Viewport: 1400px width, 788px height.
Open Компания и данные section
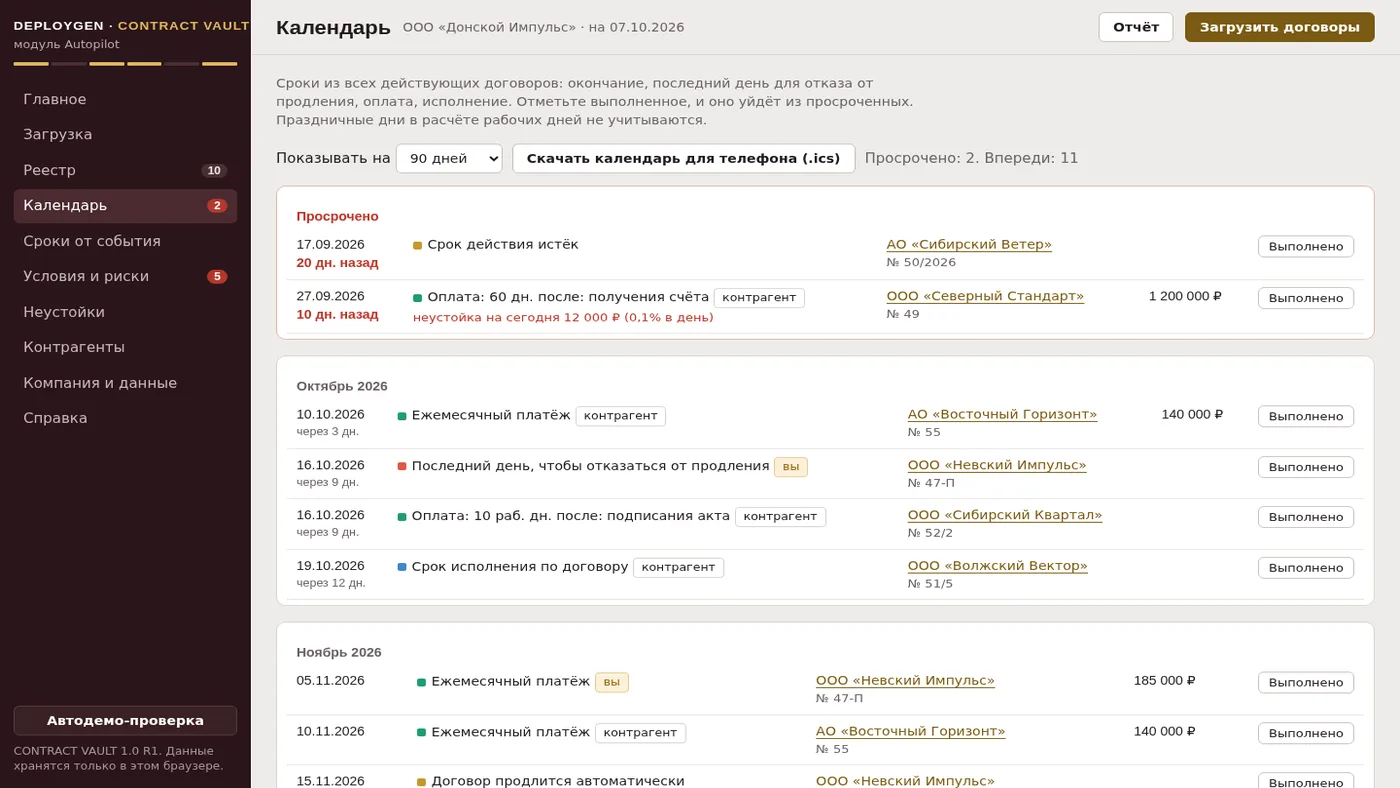click(x=125, y=383)
